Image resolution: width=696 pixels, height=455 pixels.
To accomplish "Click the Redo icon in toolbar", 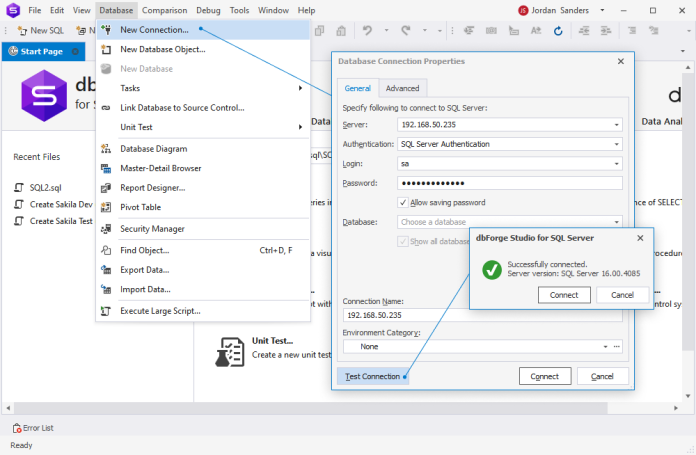I will click(x=406, y=31).
